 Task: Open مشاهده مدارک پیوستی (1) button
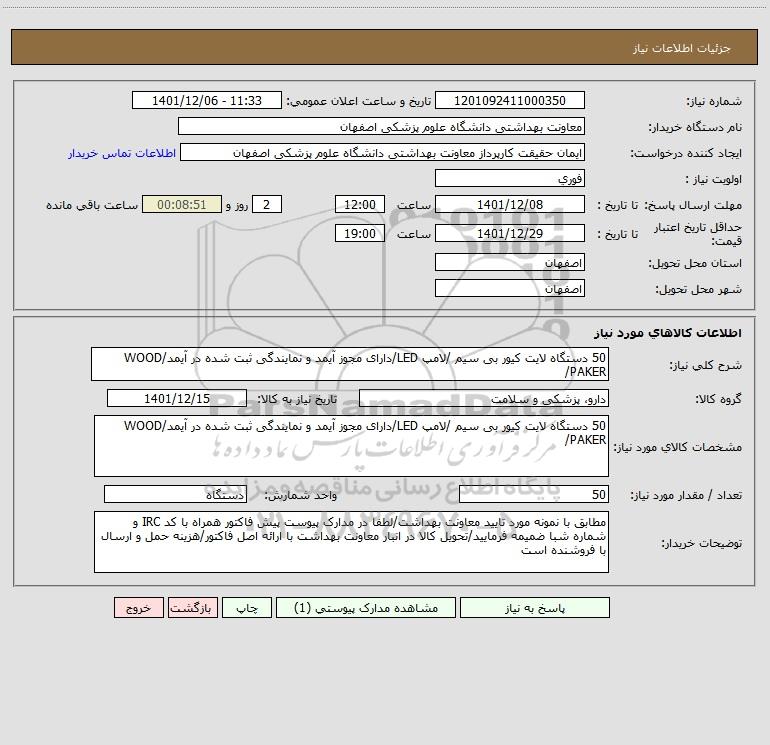point(366,607)
